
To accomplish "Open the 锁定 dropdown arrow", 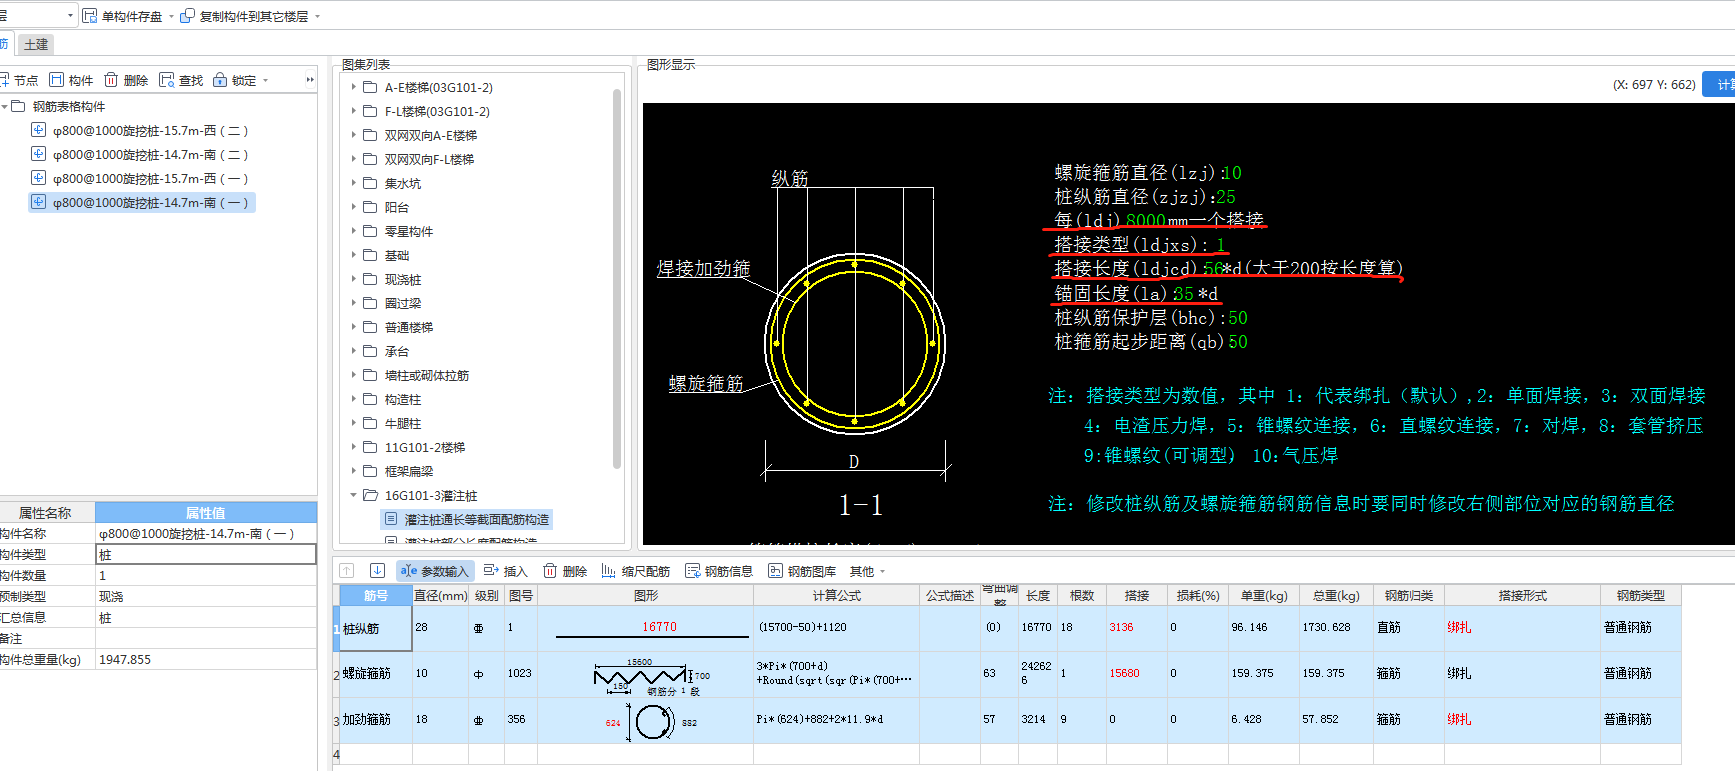I will 266,81.
